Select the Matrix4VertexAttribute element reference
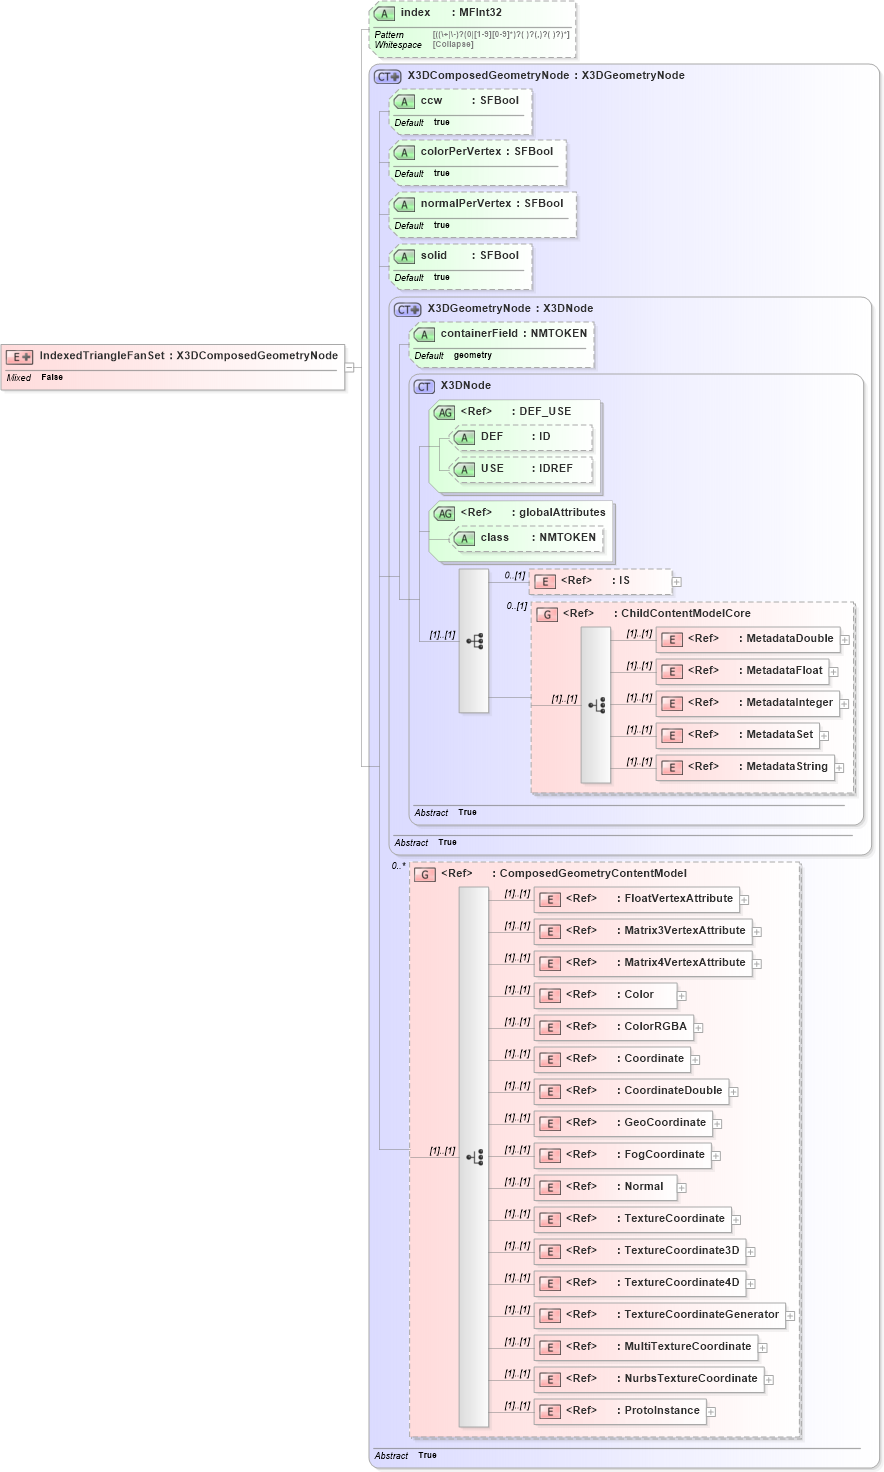The width and height of the screenshot is (884, 1472). coord(644,963)
